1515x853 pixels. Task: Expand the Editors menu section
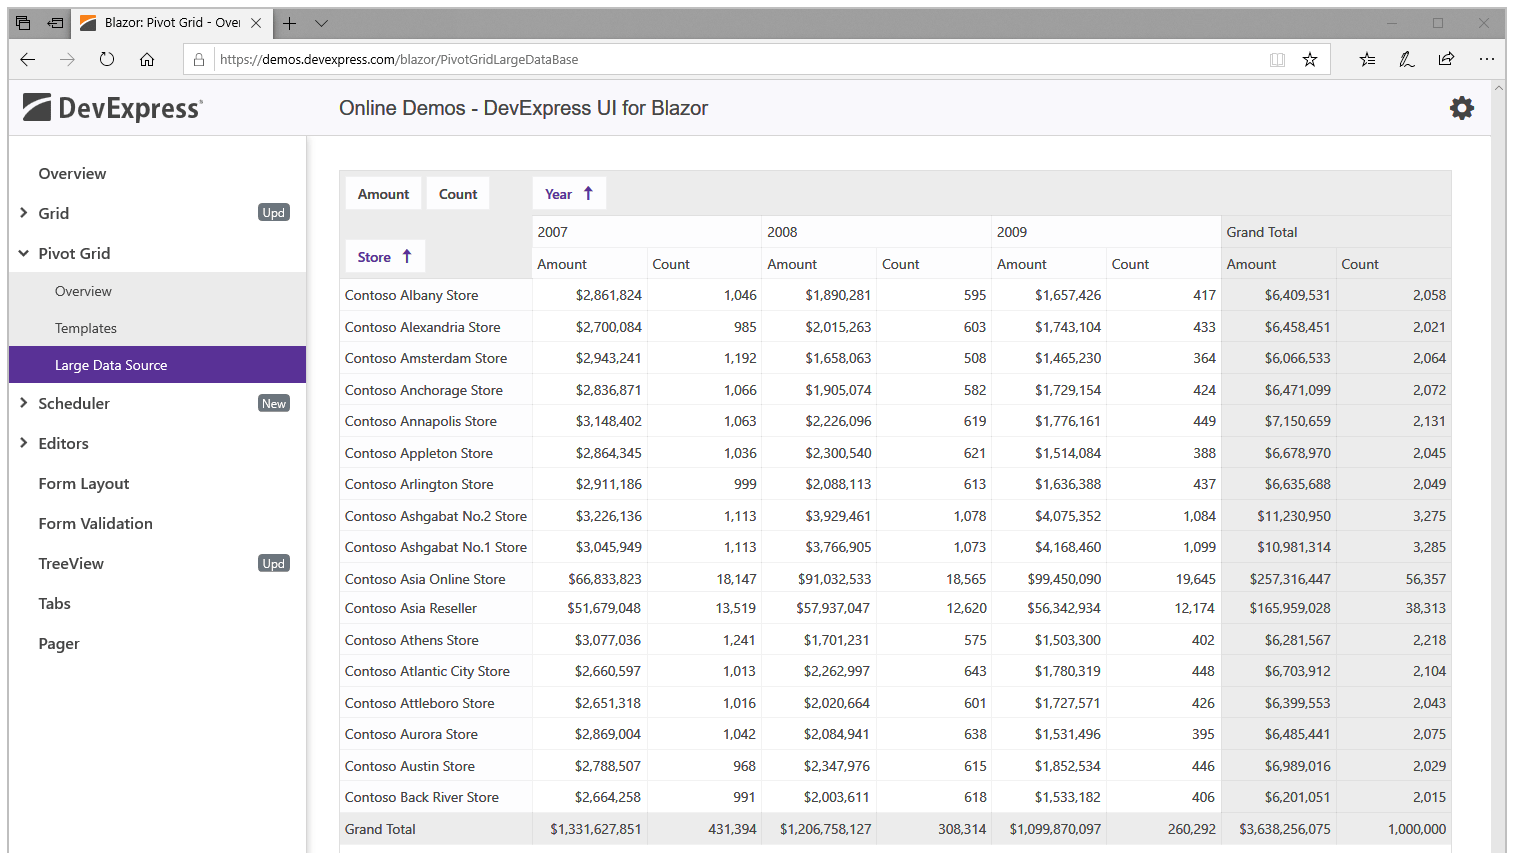[24, 443]
